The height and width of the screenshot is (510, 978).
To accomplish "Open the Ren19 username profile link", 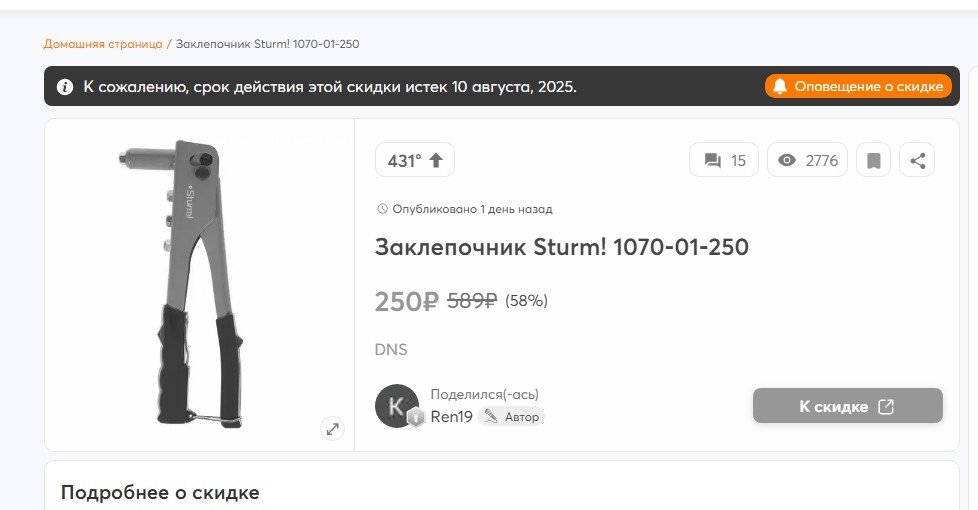I will pyautogui.click(x=451, y=417).
